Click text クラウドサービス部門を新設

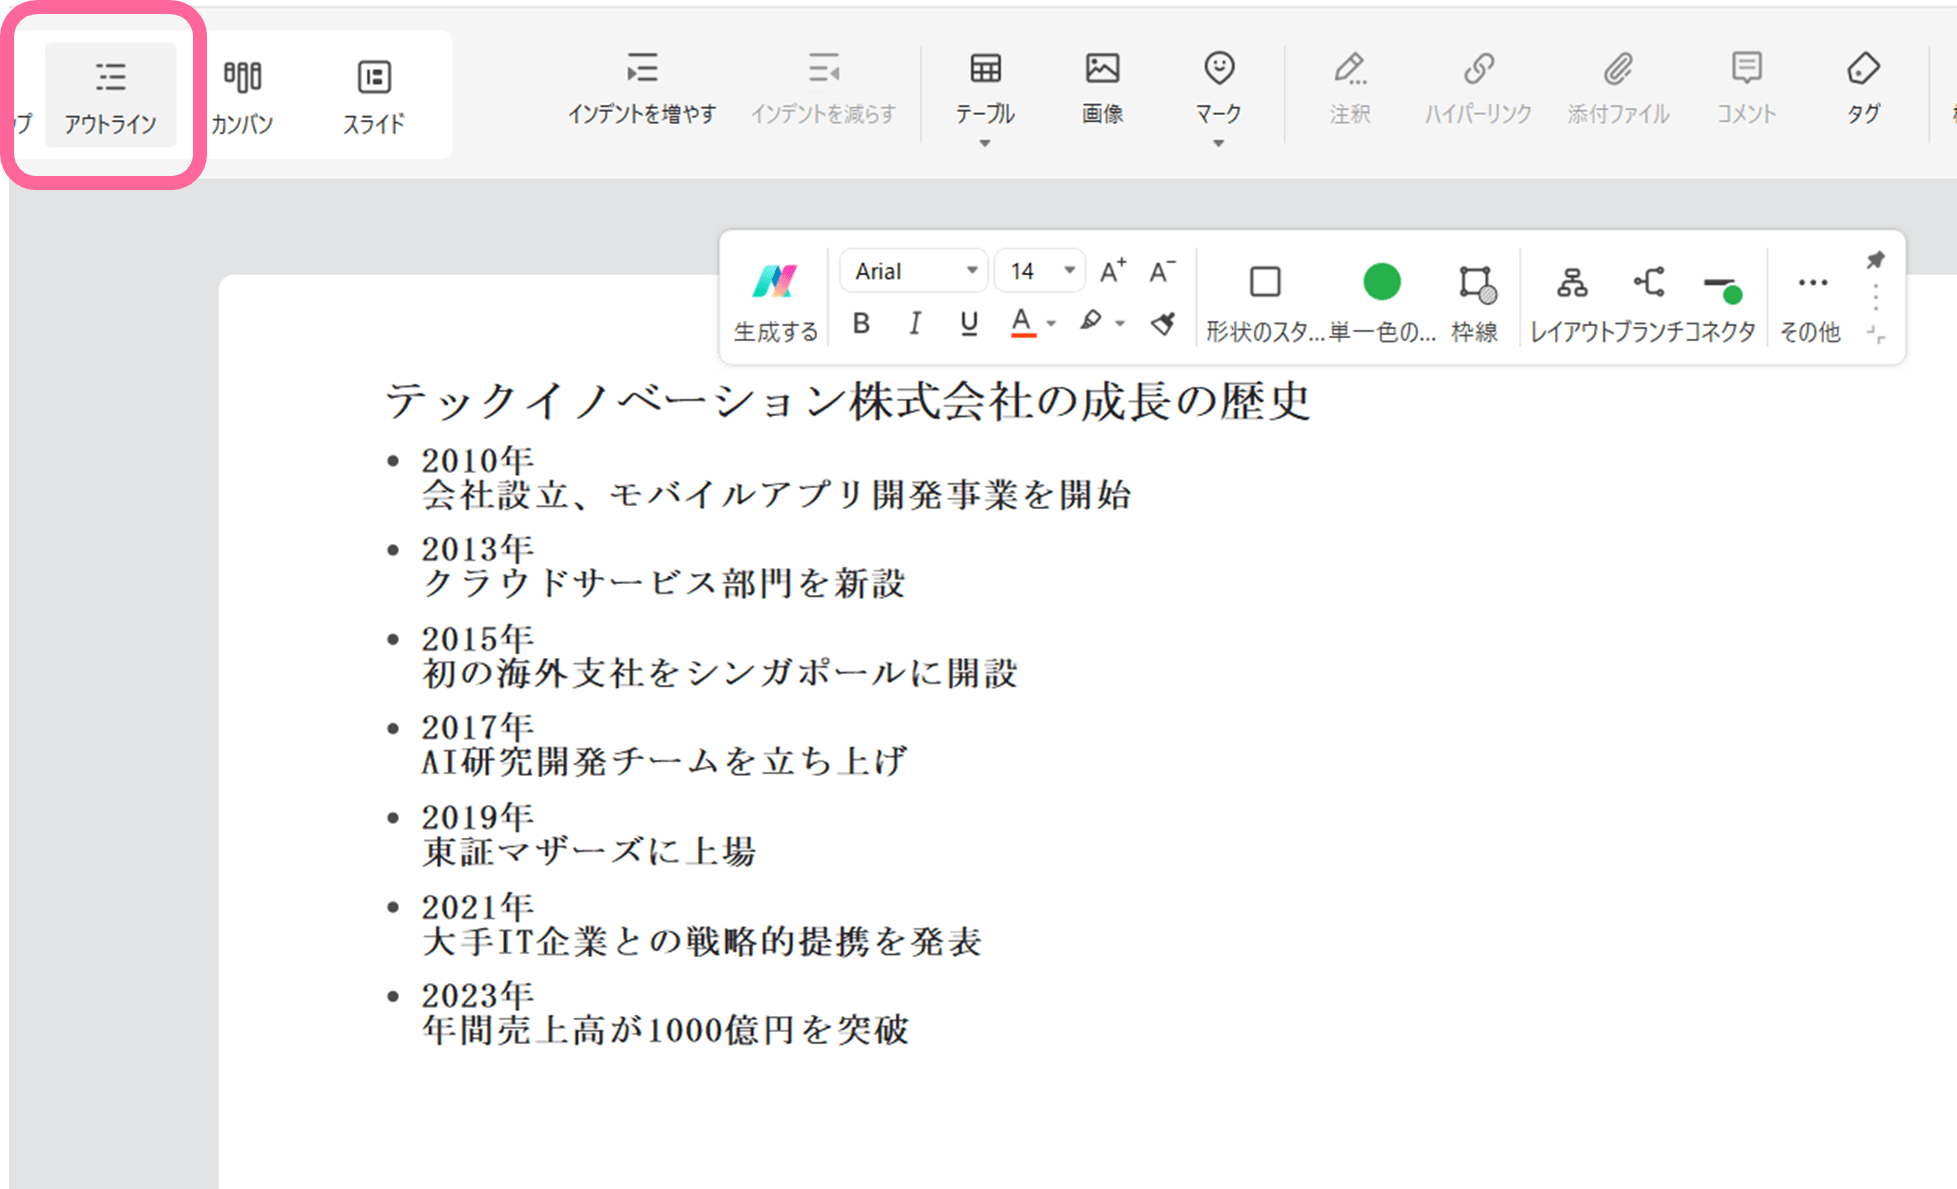click(x=664, y=583)
